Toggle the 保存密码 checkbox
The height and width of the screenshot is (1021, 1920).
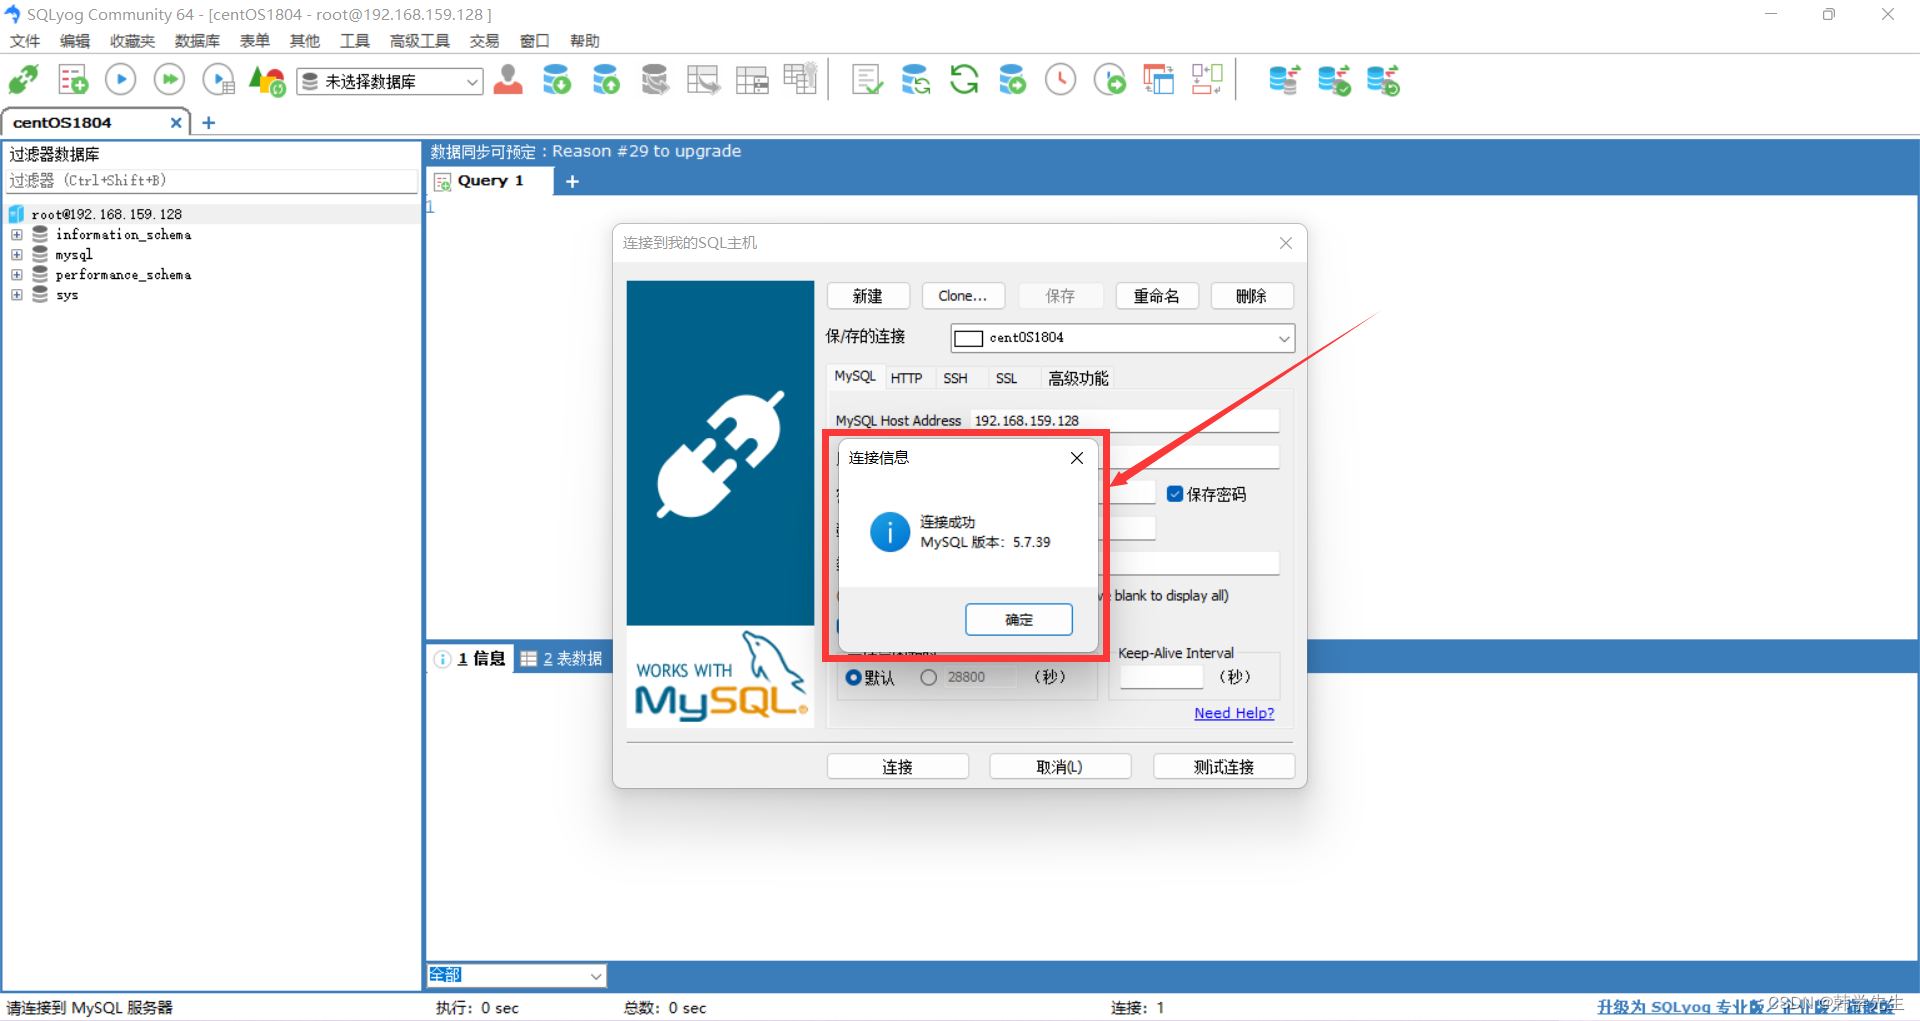[1175, 494]
